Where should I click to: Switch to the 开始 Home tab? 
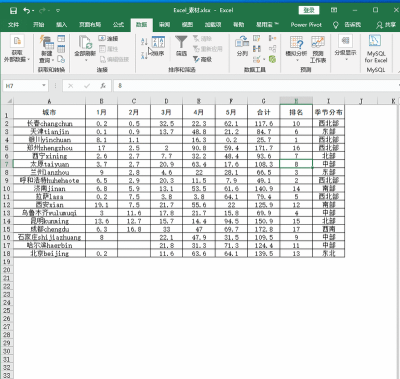(x=39, y=25)
